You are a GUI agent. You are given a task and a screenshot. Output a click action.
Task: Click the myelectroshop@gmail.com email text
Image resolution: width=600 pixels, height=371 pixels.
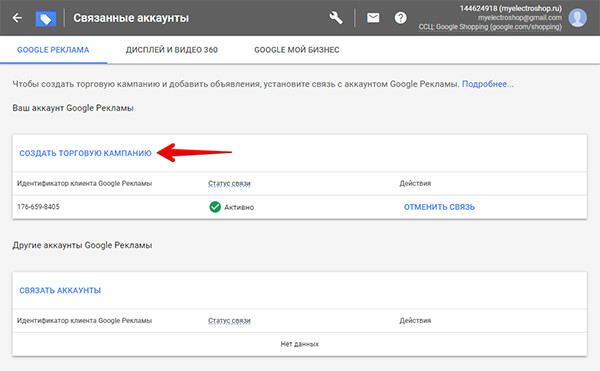click(x=520, y=18)
